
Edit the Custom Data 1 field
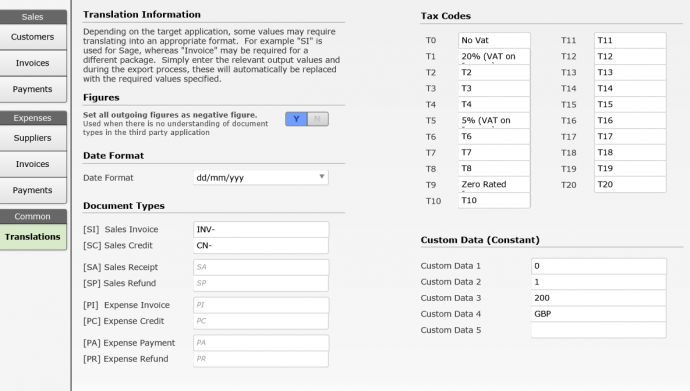click(598, 266)
